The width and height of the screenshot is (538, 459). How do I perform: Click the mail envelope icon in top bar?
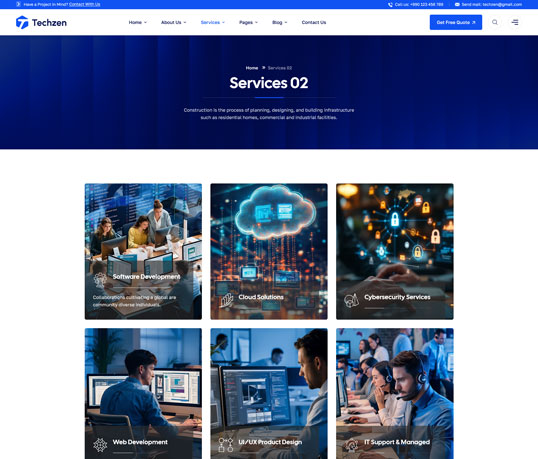pyautogui.click(x=457, y=4)
